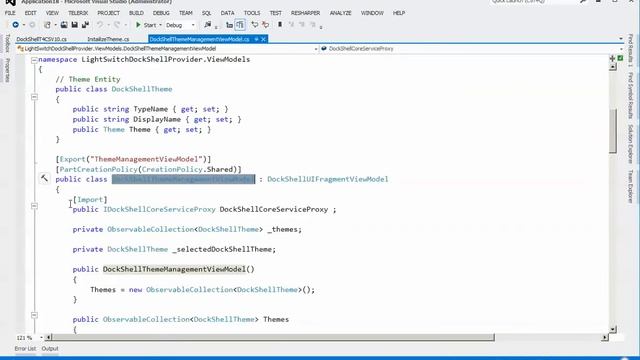This screenshot has width=640, height=360.
Task: Open the Find Symbol Results side panel
Action: click(631, 95)
